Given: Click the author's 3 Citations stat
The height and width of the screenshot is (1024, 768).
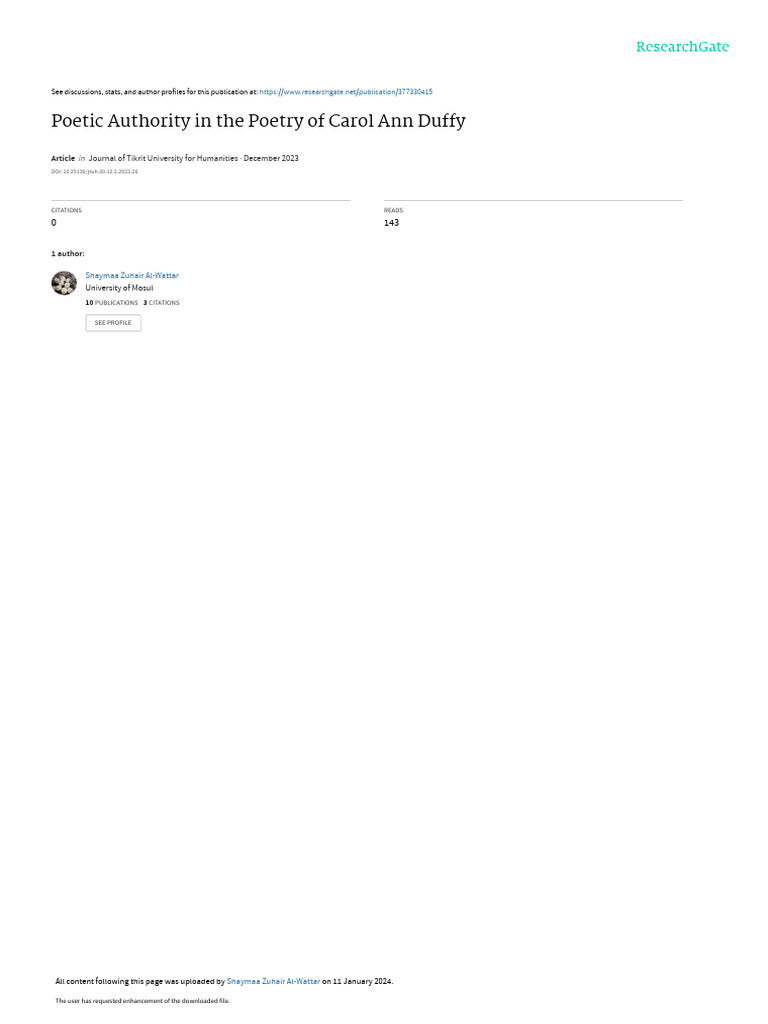Looking at the screenshot, I should tap(161, 303).
